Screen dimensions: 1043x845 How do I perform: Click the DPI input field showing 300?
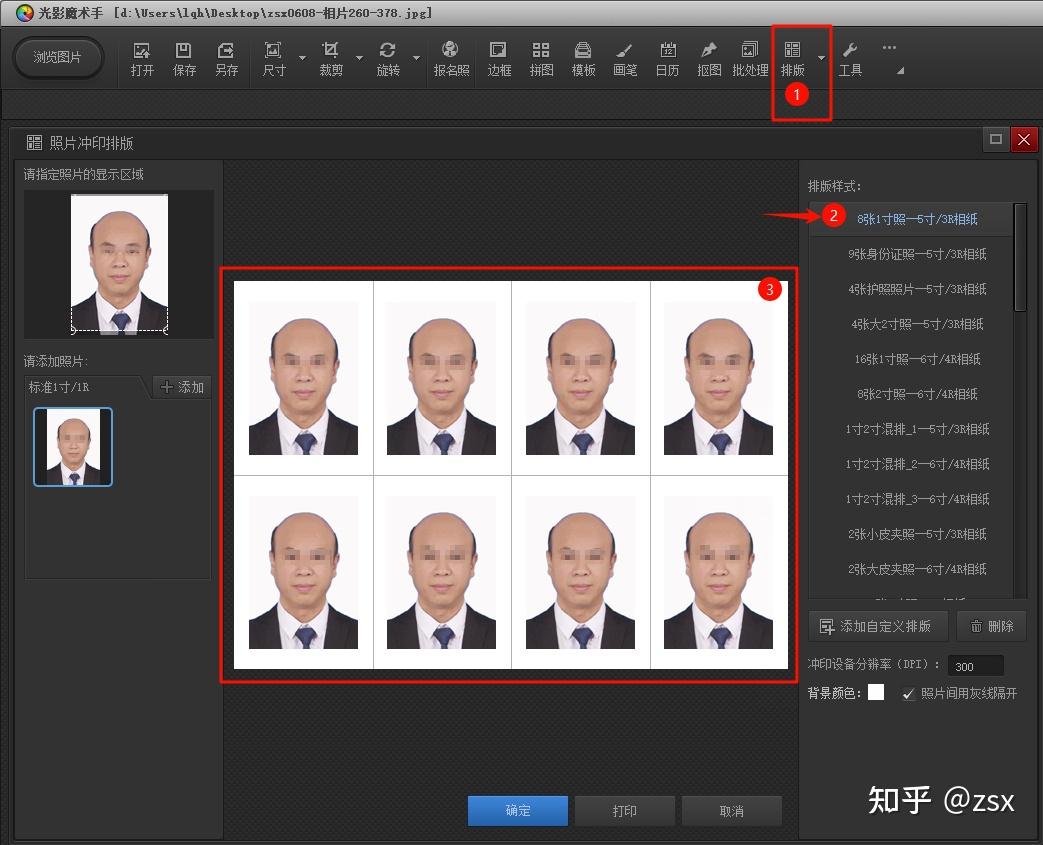click(x=975, y=666)
